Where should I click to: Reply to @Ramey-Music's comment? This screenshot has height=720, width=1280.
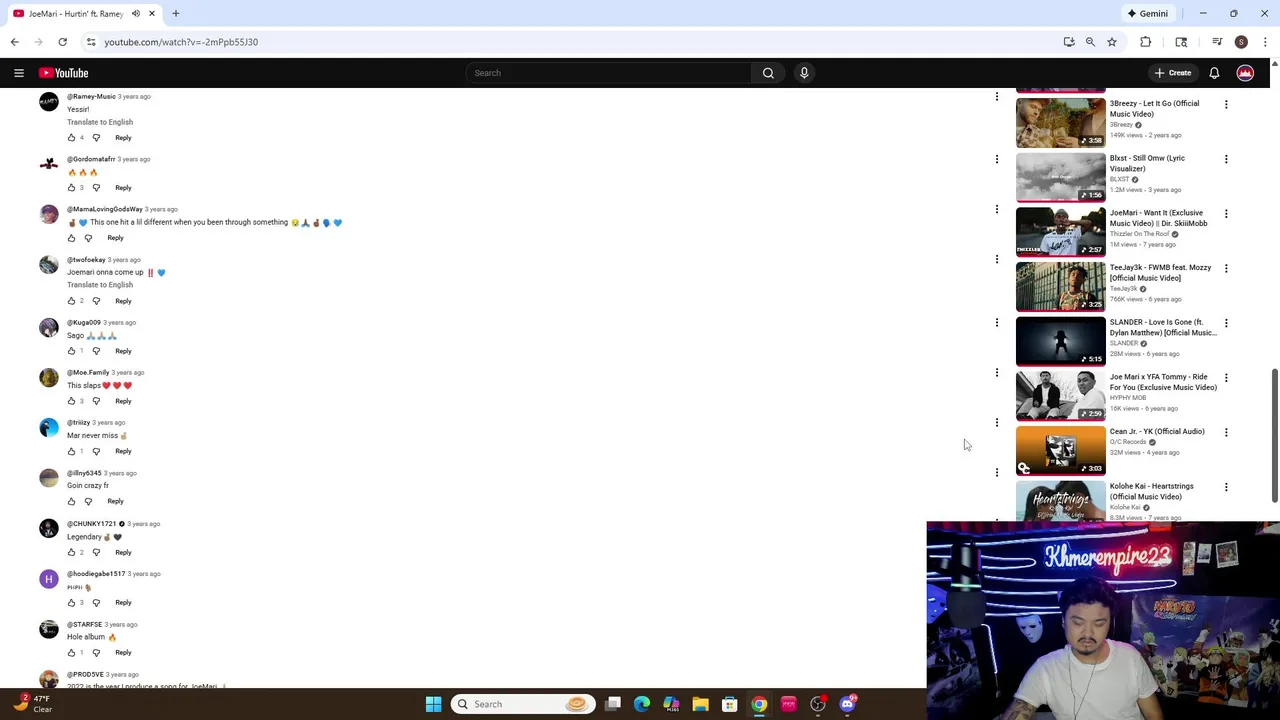123,138
